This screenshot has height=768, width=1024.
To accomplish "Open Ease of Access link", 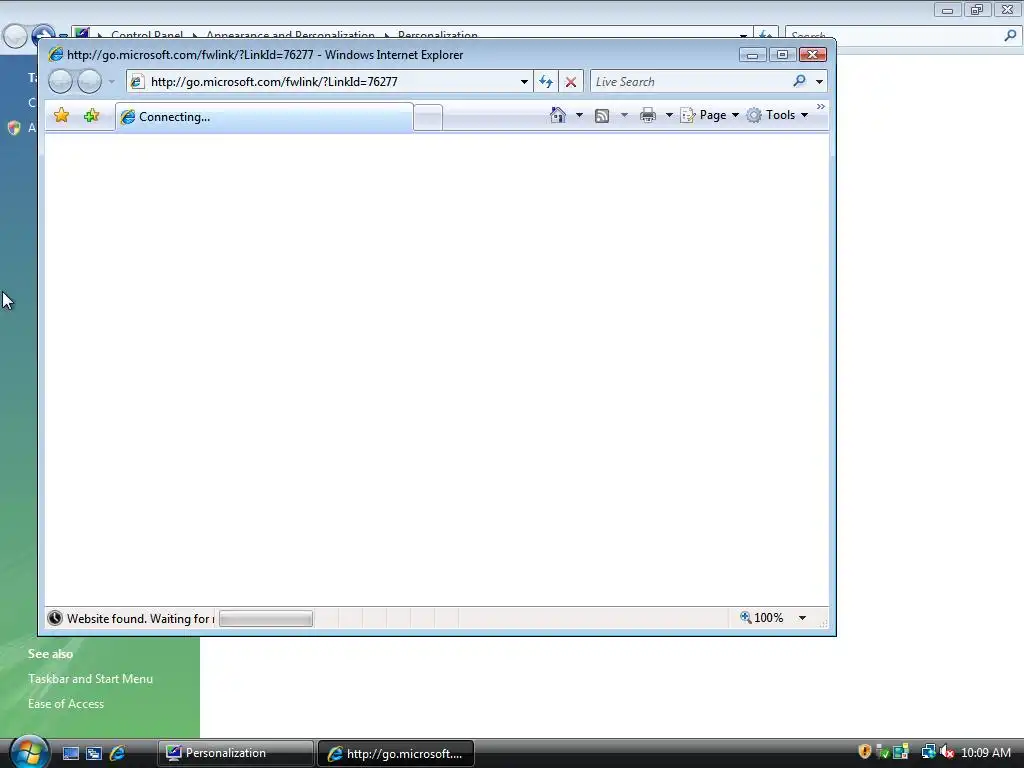I will (x=66, y=703).
